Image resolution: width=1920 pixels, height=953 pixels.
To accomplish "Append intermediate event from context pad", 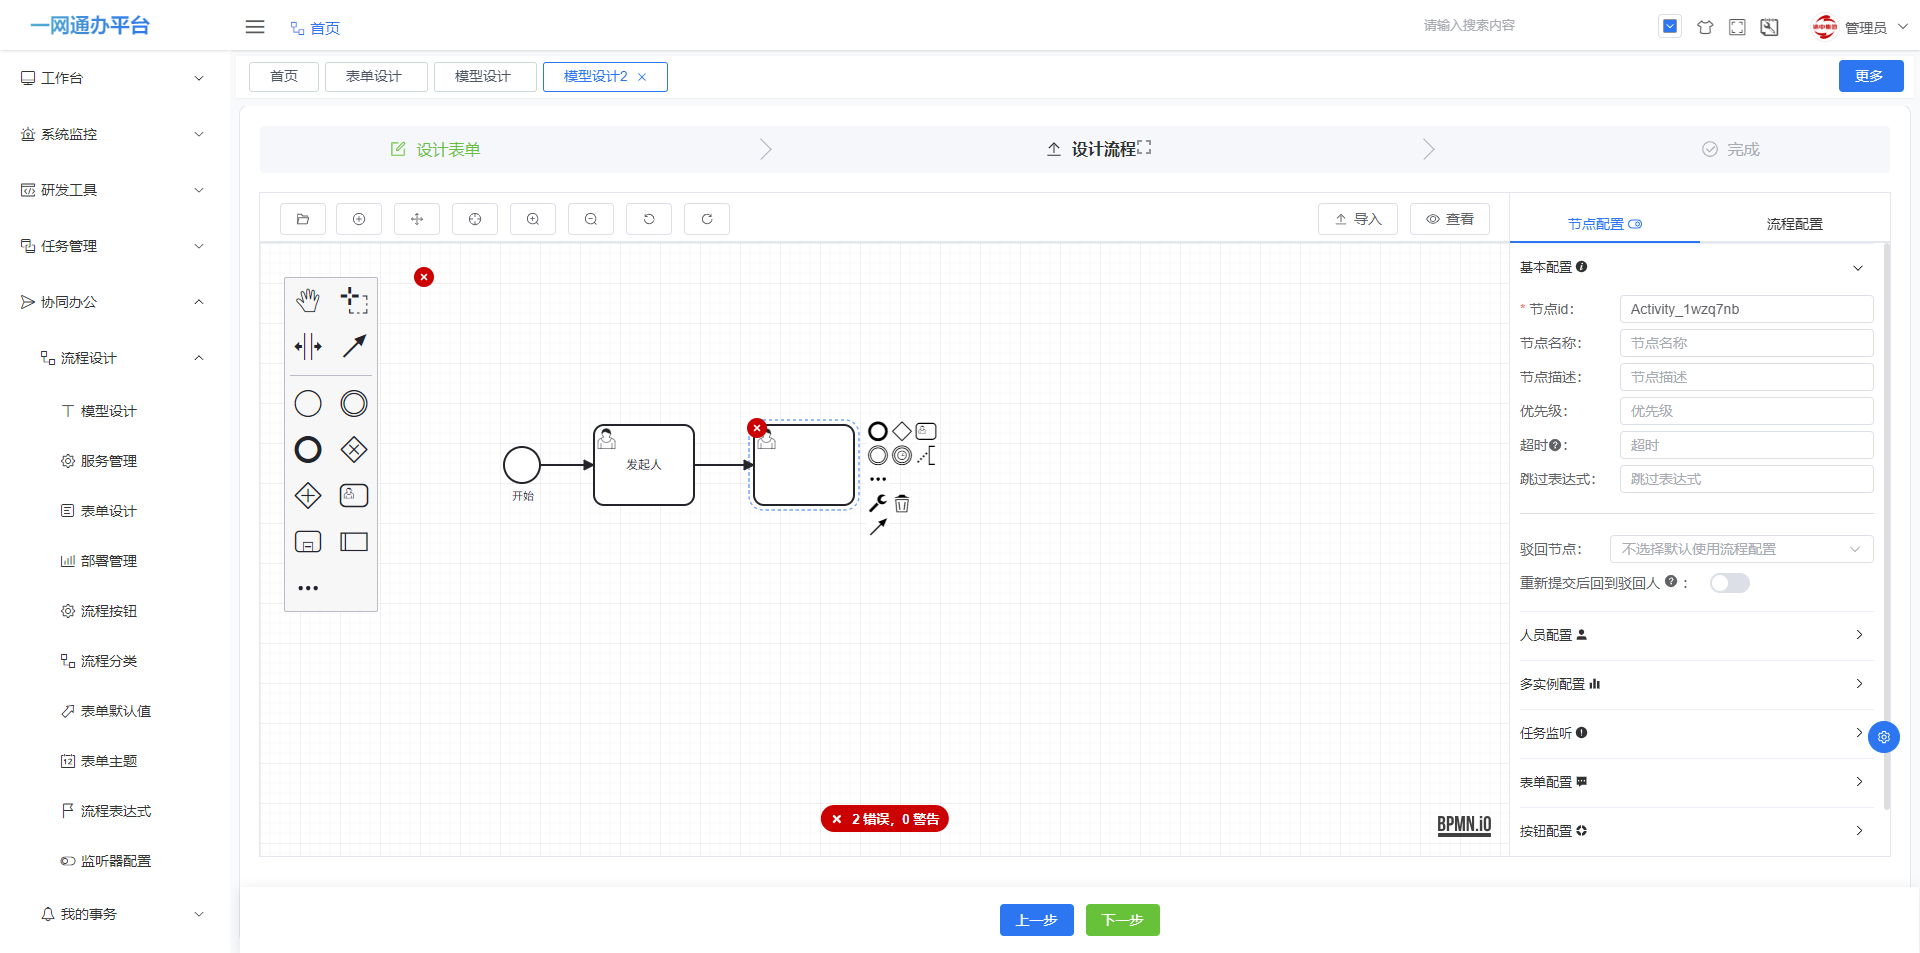I will [878, 455].
